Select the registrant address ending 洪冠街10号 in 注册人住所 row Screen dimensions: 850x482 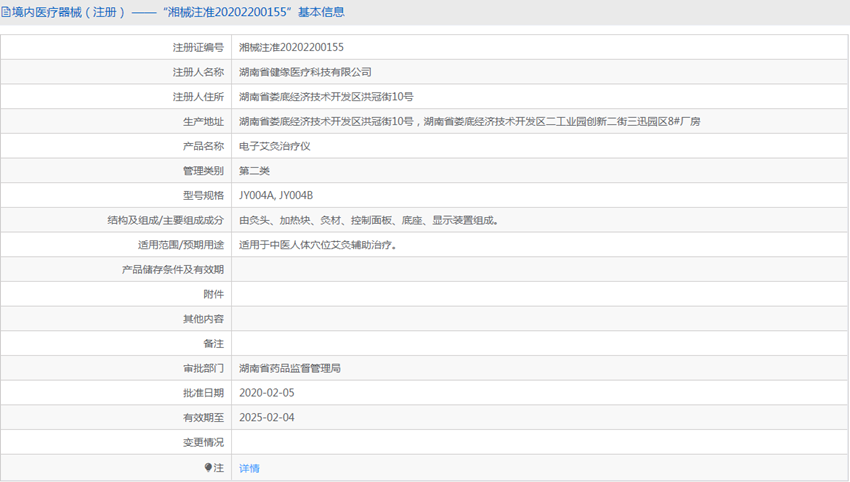(x=326, y=97)
